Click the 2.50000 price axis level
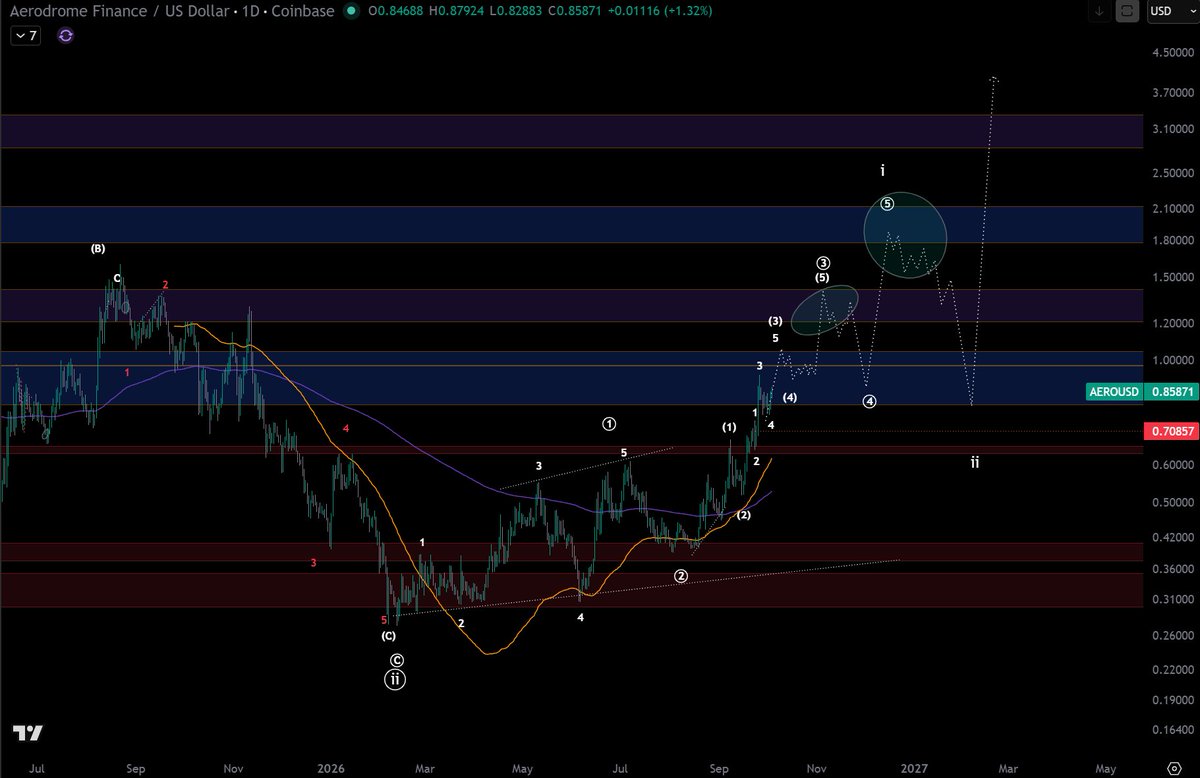This screenshot has height=778, width=1200. coord(1172,174)
